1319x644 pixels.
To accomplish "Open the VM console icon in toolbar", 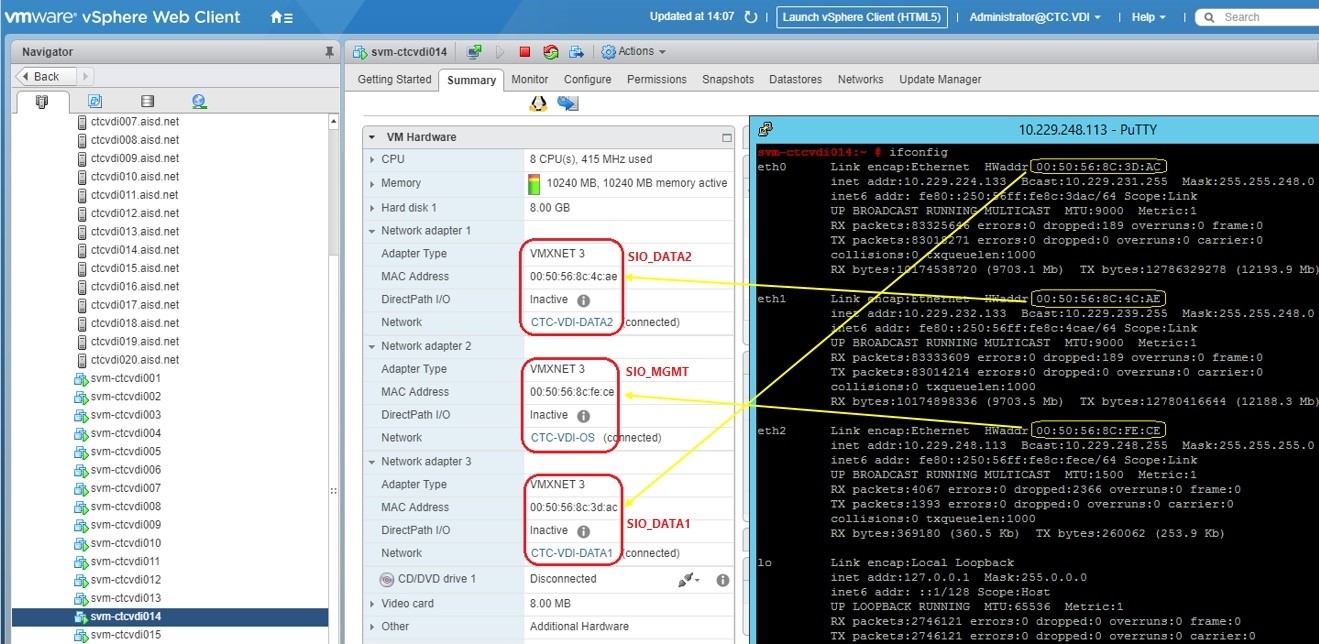I will pos(475,52).
